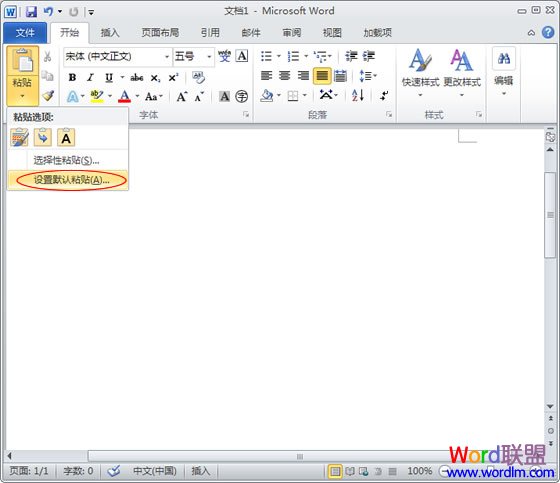The width and height of the screenshot is (560, 483).
Task: Select the Keep Text Only paste icon
Action: tap(66, 138)
